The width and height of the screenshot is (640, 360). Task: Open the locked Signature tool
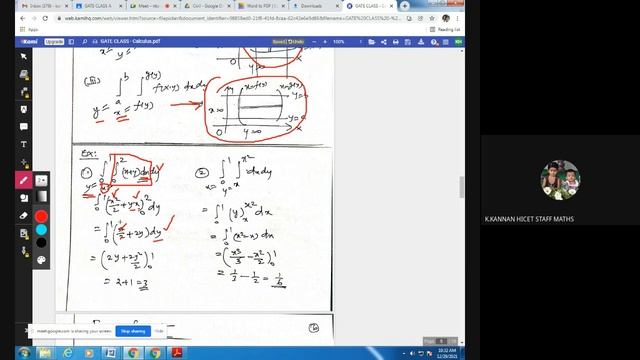point(24,251)
